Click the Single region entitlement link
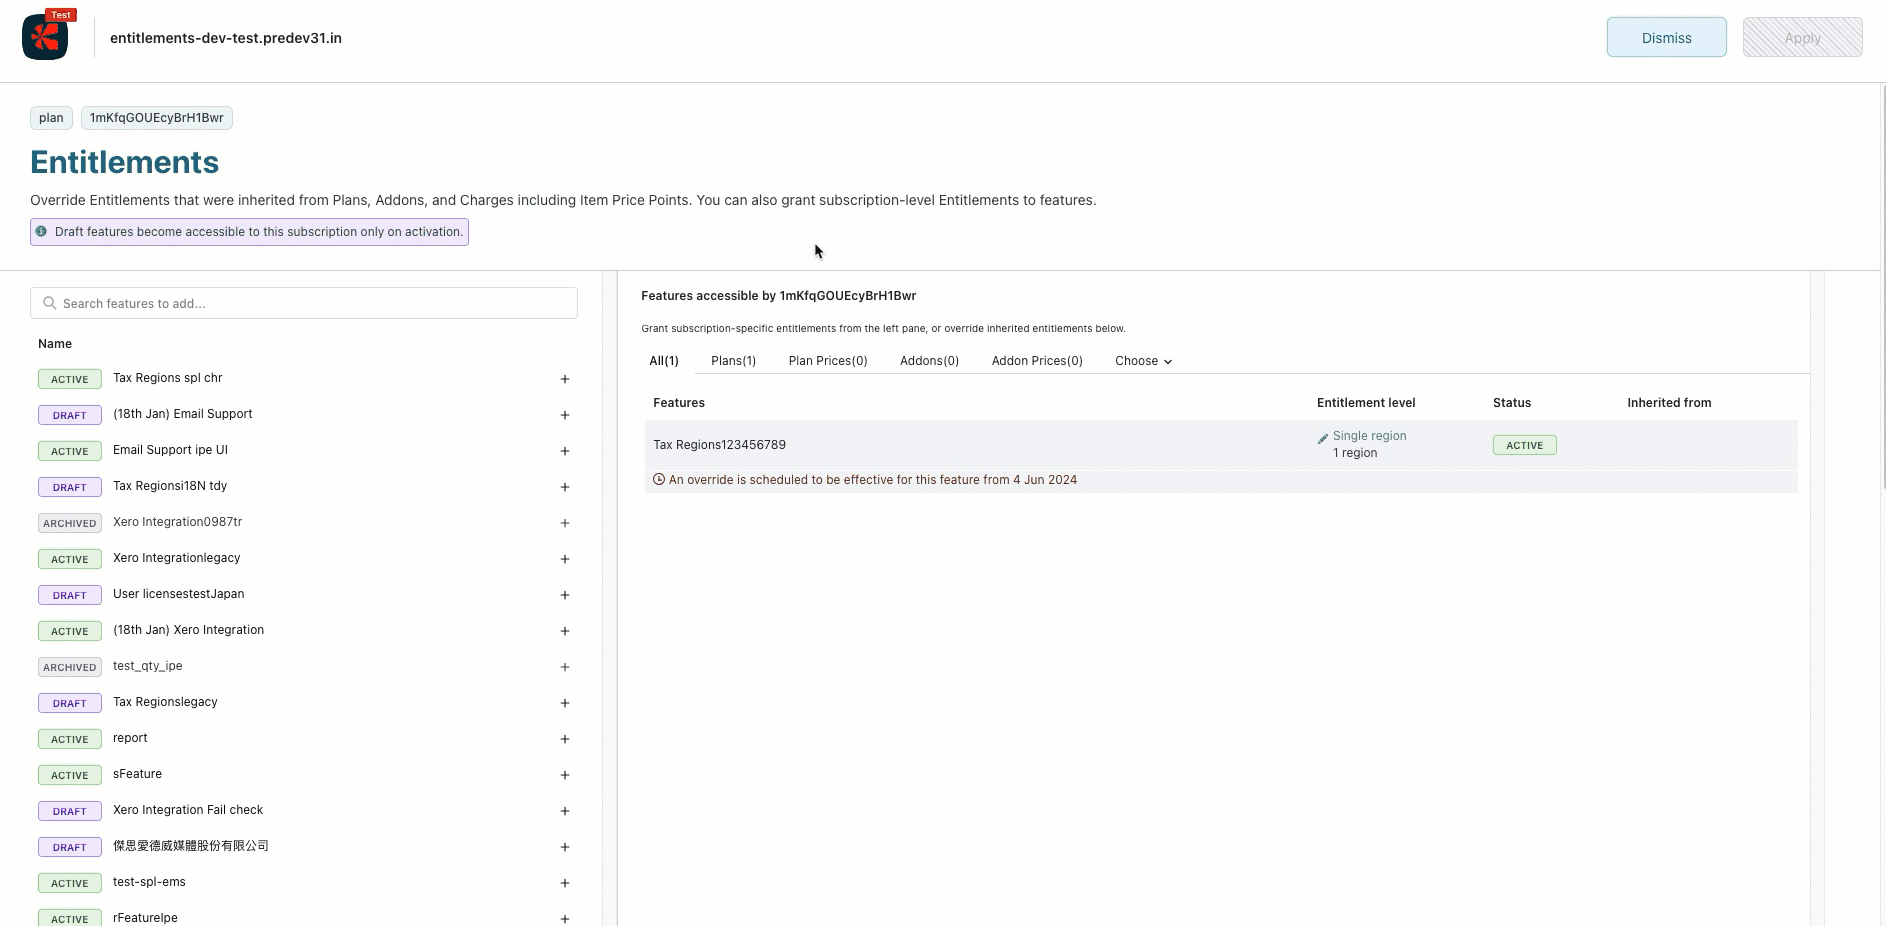1886x926 pixels. tap(1369, 436)
